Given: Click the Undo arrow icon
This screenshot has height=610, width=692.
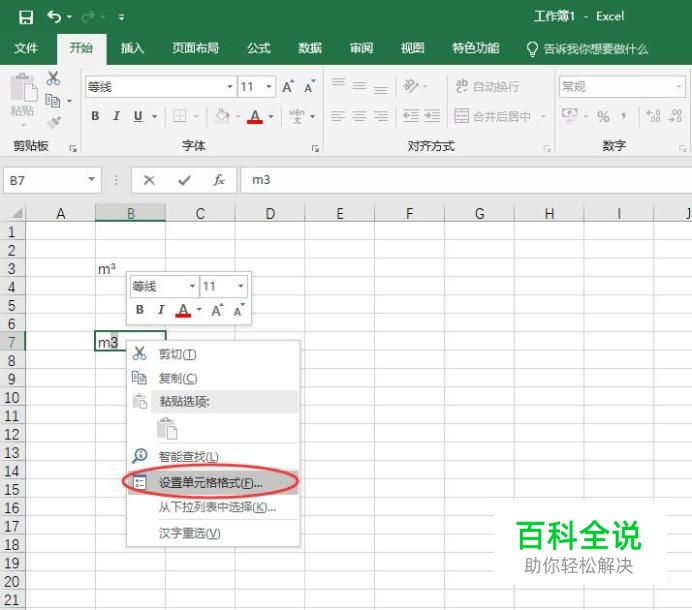Looking at the screenshot, I should pyautogui.click(x=54, y=17).
